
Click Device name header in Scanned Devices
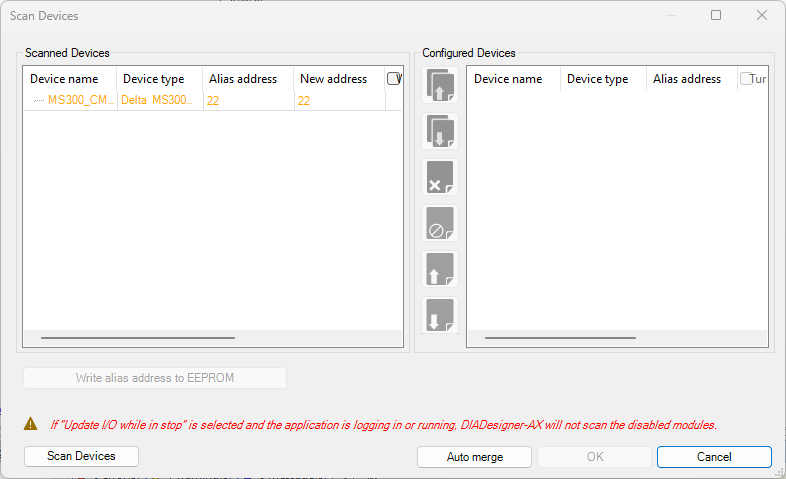point(64,79)
